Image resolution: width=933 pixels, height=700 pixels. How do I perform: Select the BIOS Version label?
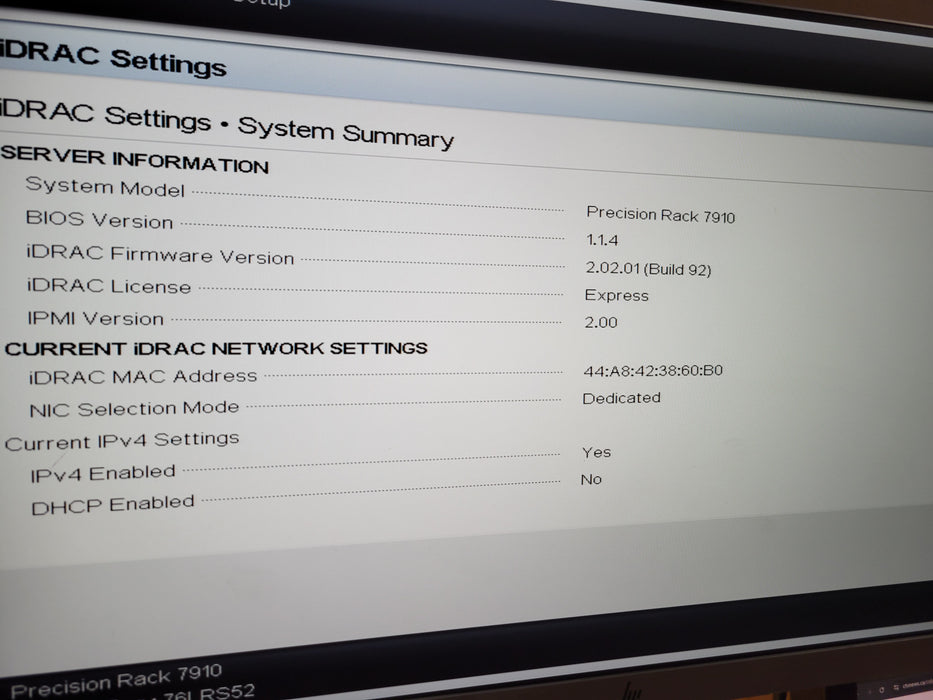[99, 220]
